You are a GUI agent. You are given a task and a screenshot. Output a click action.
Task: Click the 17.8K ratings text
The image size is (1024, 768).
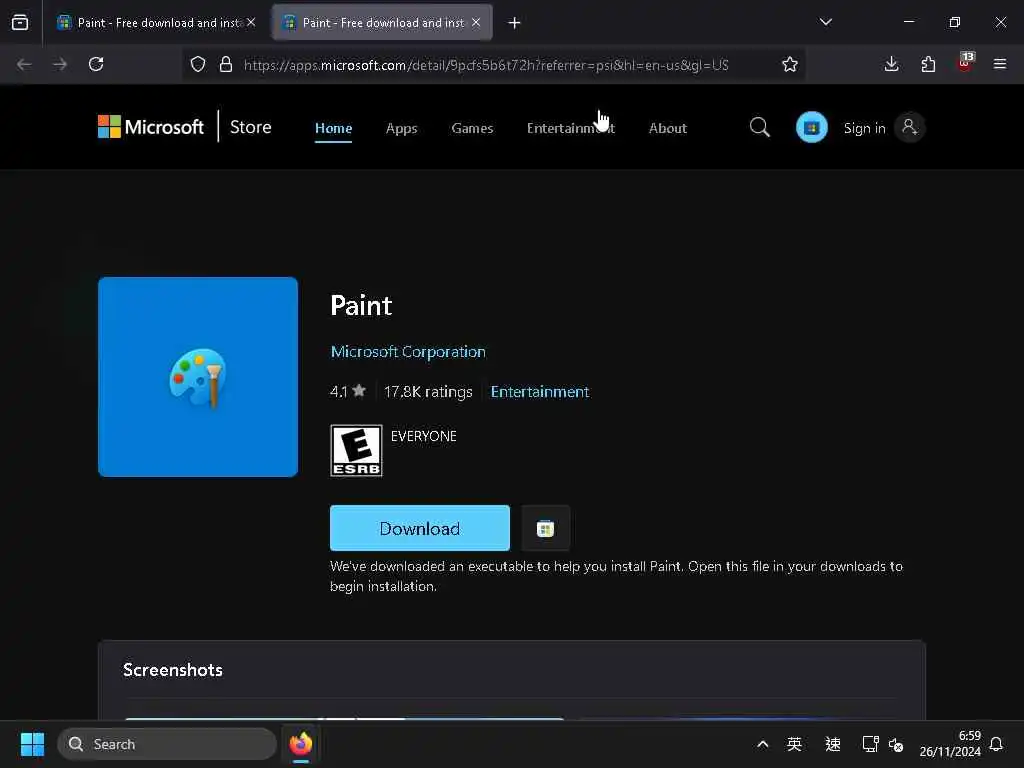click(428, 392)
